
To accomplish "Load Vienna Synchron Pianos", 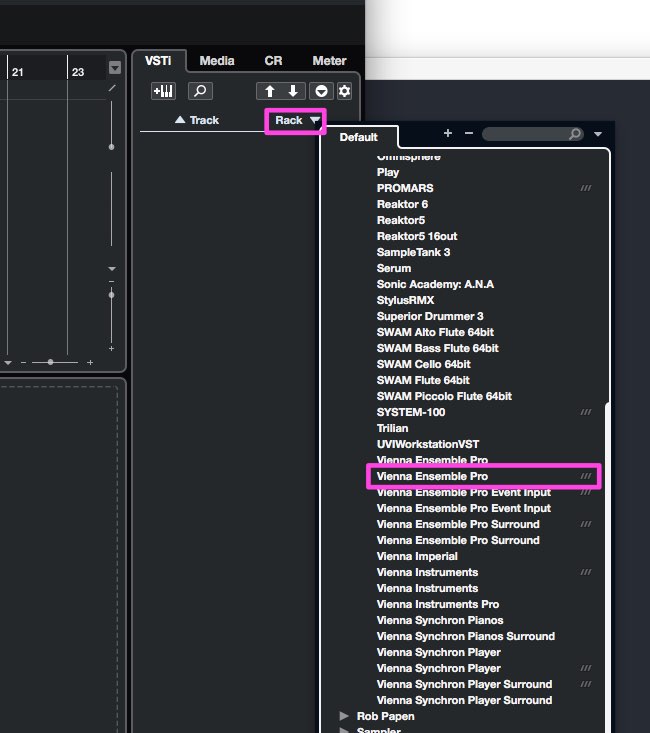I will (440, 620).
